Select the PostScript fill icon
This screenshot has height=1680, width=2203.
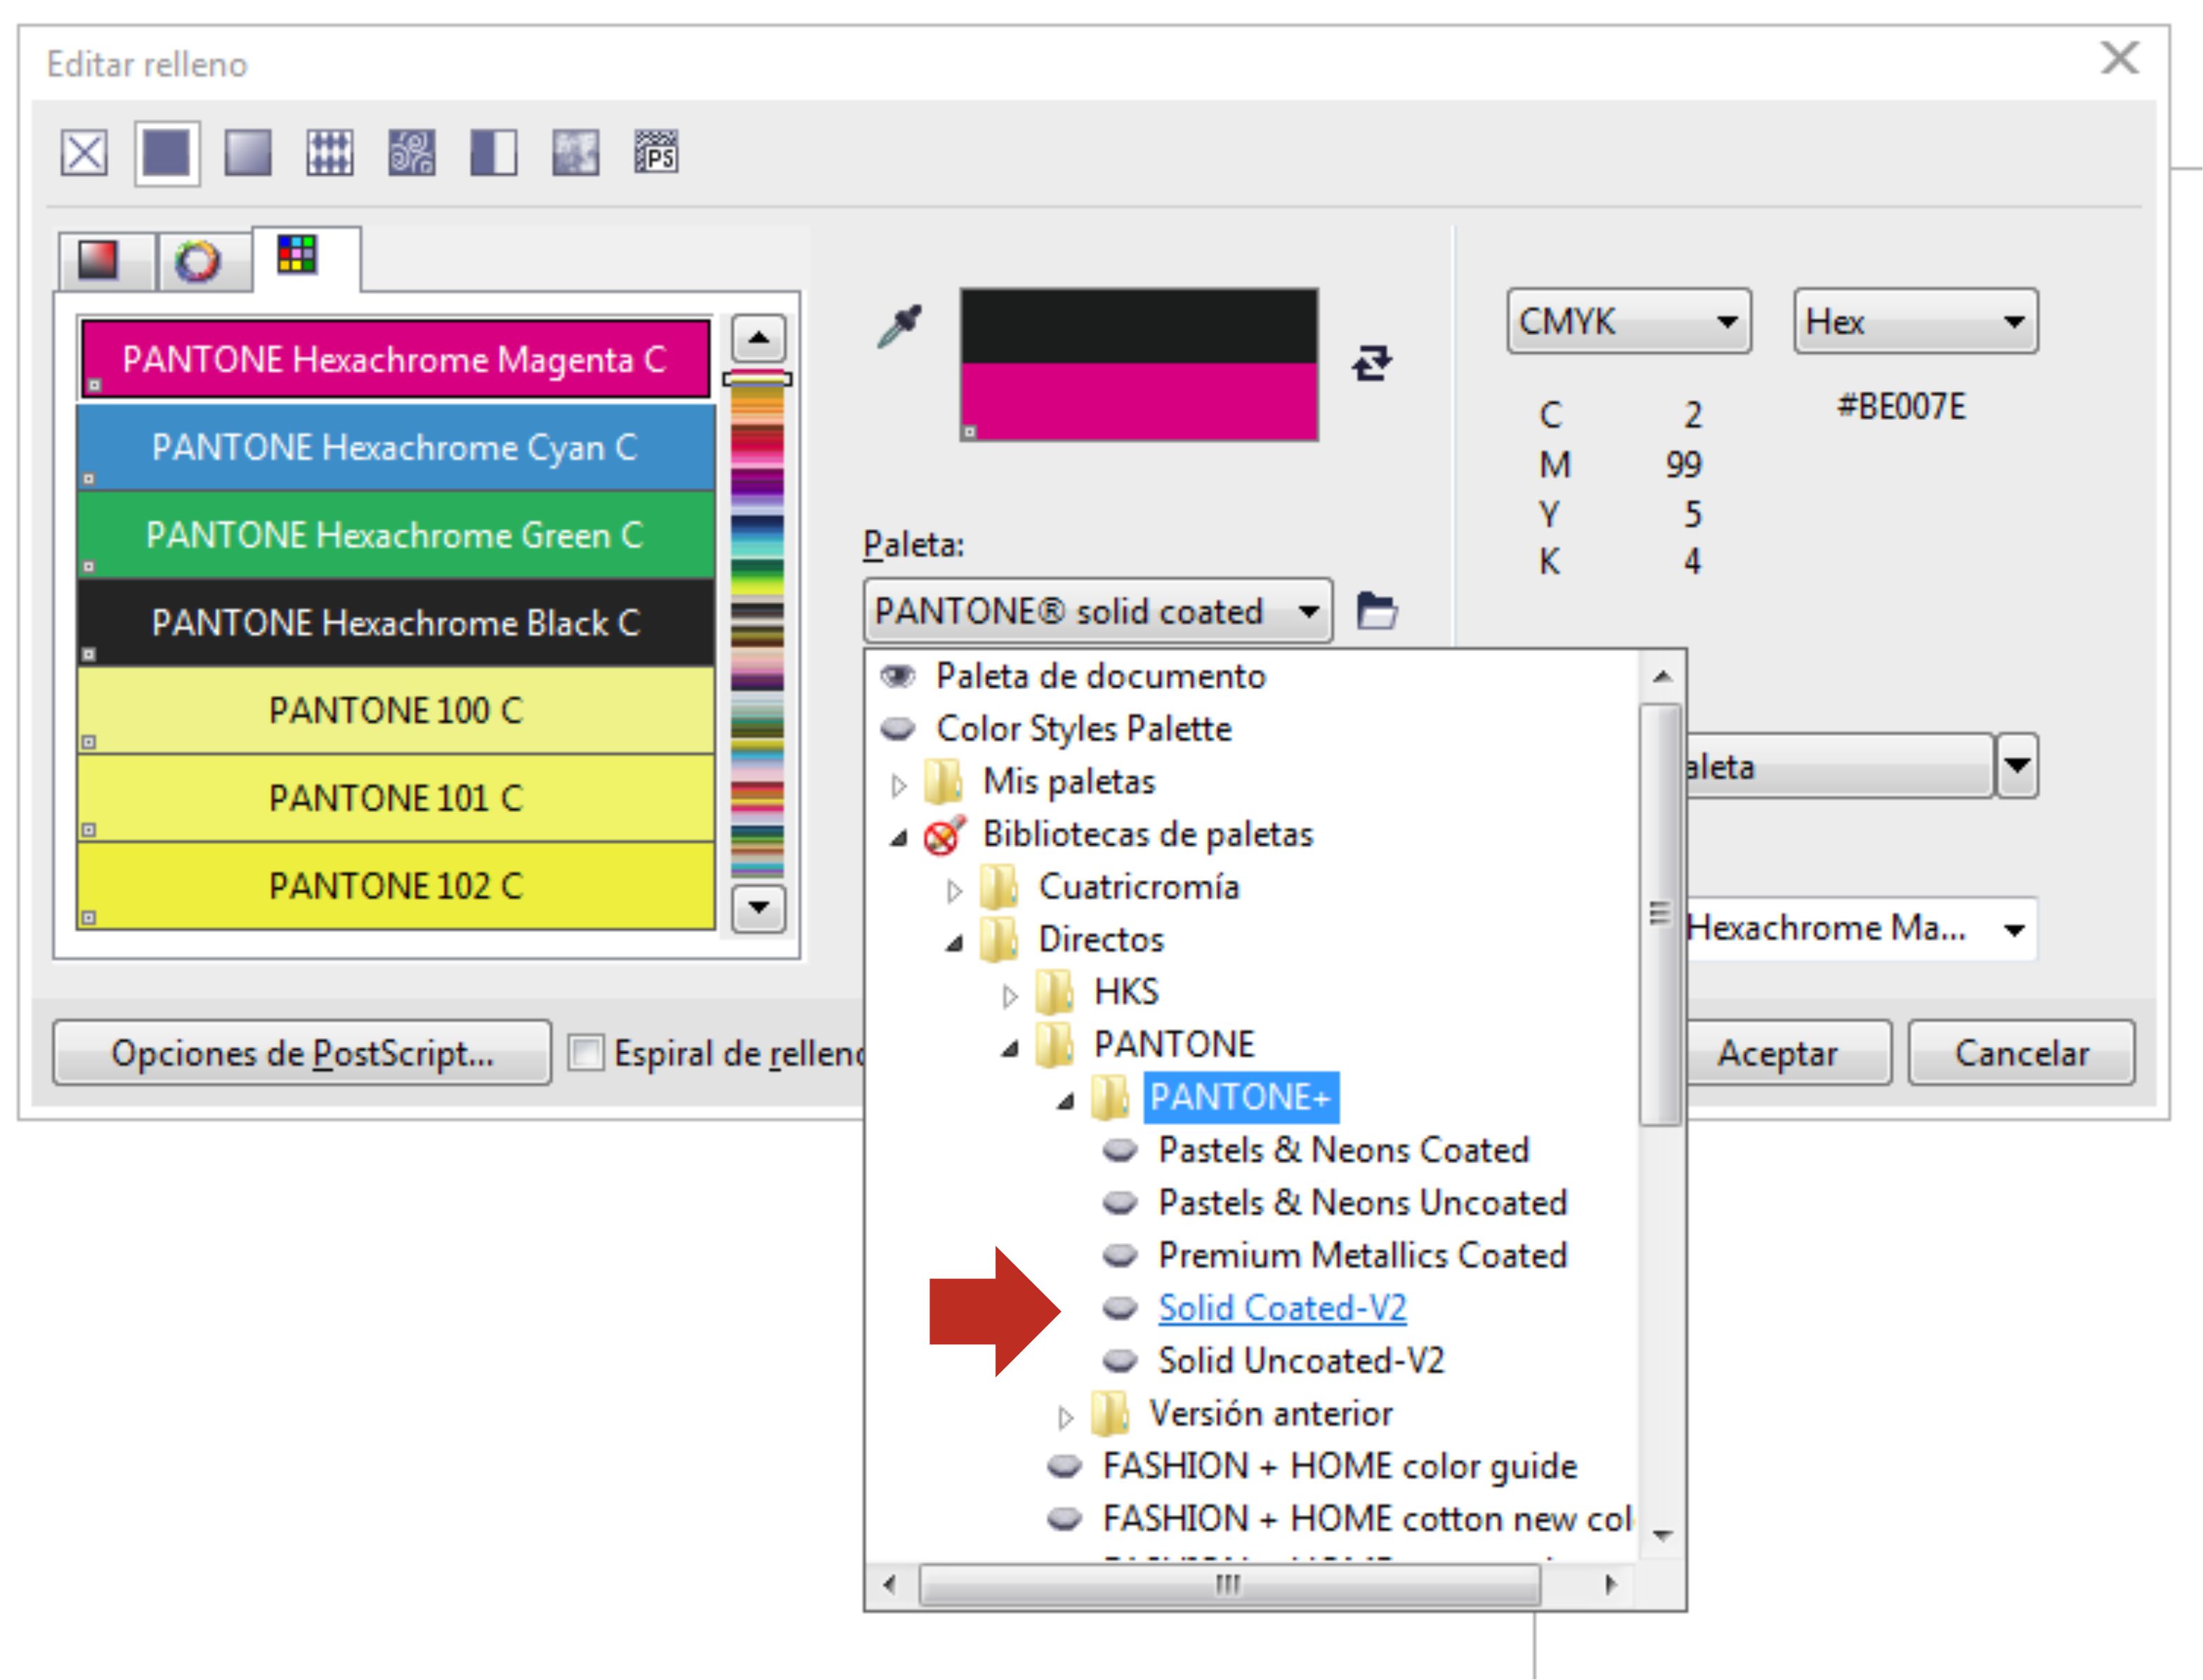pos(657,153)
